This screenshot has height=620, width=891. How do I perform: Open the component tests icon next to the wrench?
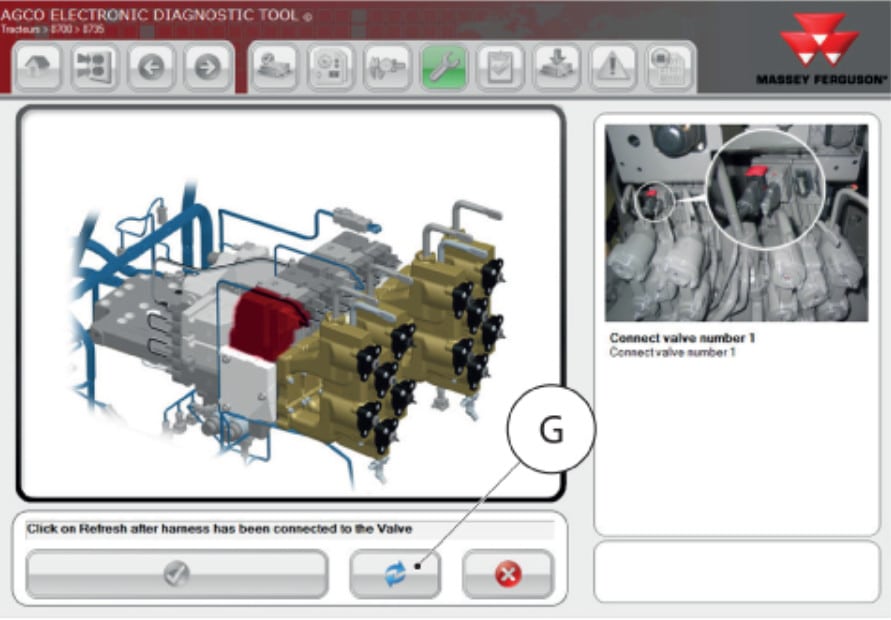point(387,67)
